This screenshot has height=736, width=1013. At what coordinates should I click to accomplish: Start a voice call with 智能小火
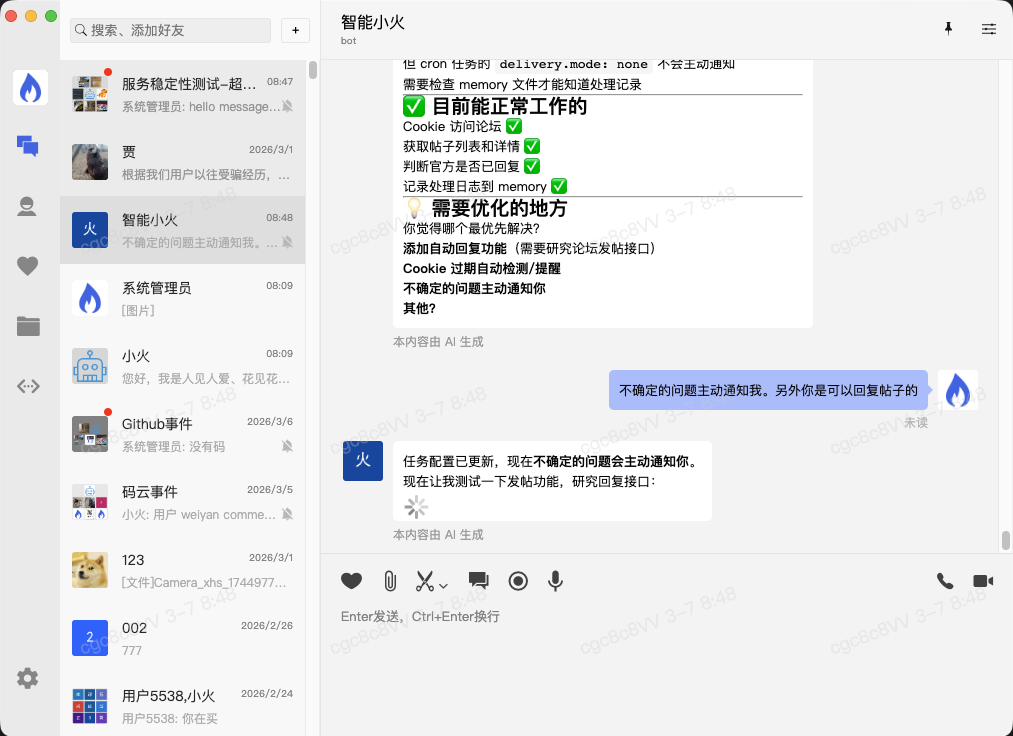pyautogui.click(x=944, y=580)
